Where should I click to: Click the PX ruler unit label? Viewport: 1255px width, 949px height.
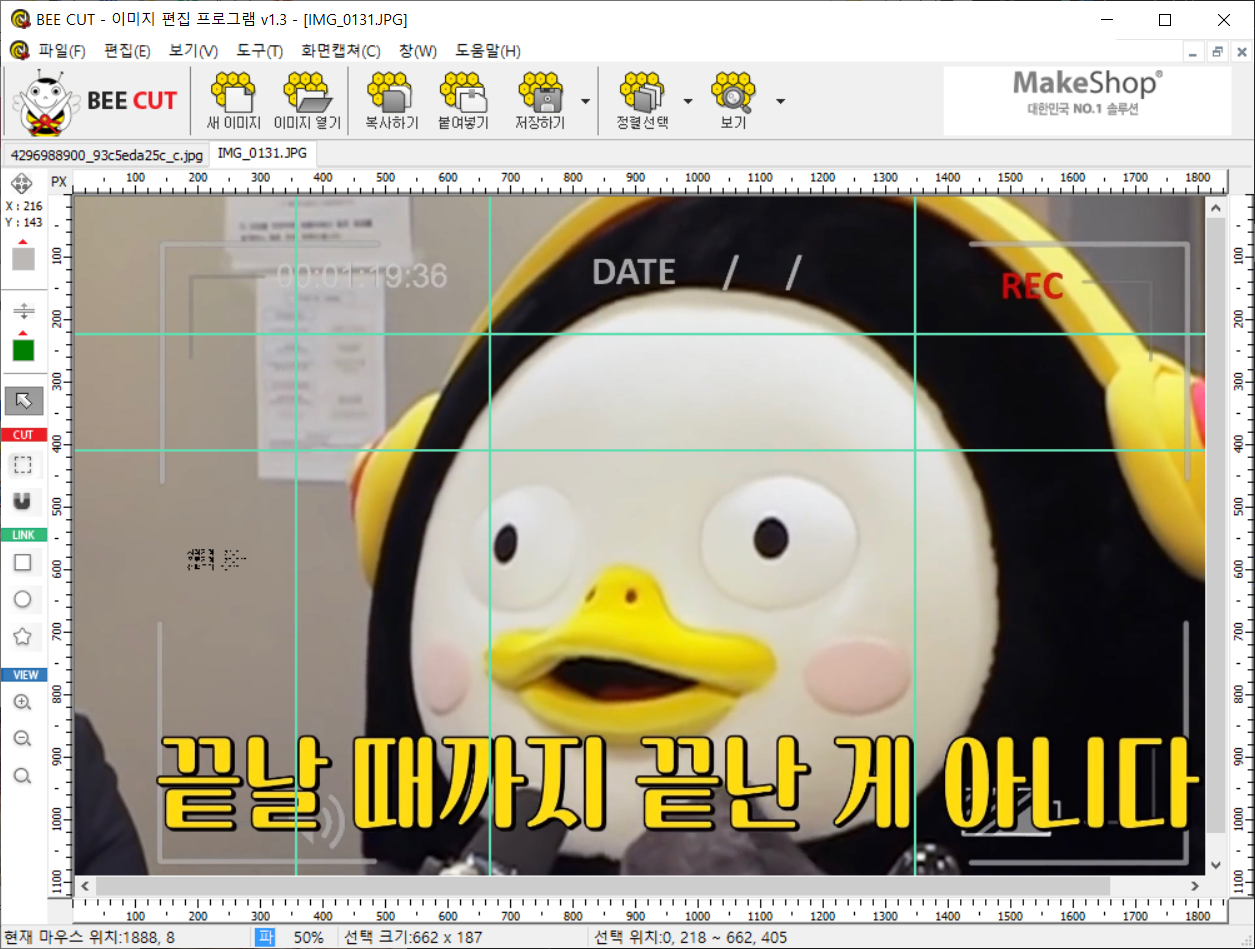click(x=59, y=181)
